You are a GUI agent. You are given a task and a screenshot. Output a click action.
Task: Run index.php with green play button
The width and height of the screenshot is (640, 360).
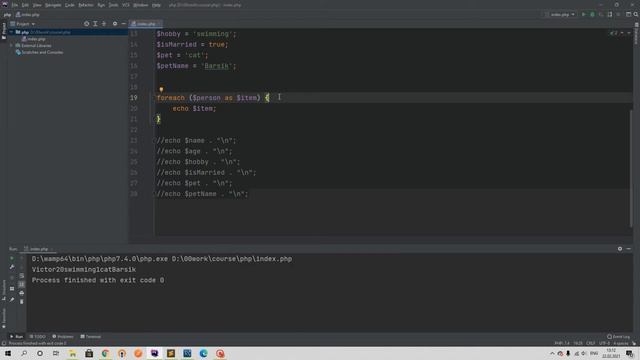pyautogui.click(x=584, y=14)
